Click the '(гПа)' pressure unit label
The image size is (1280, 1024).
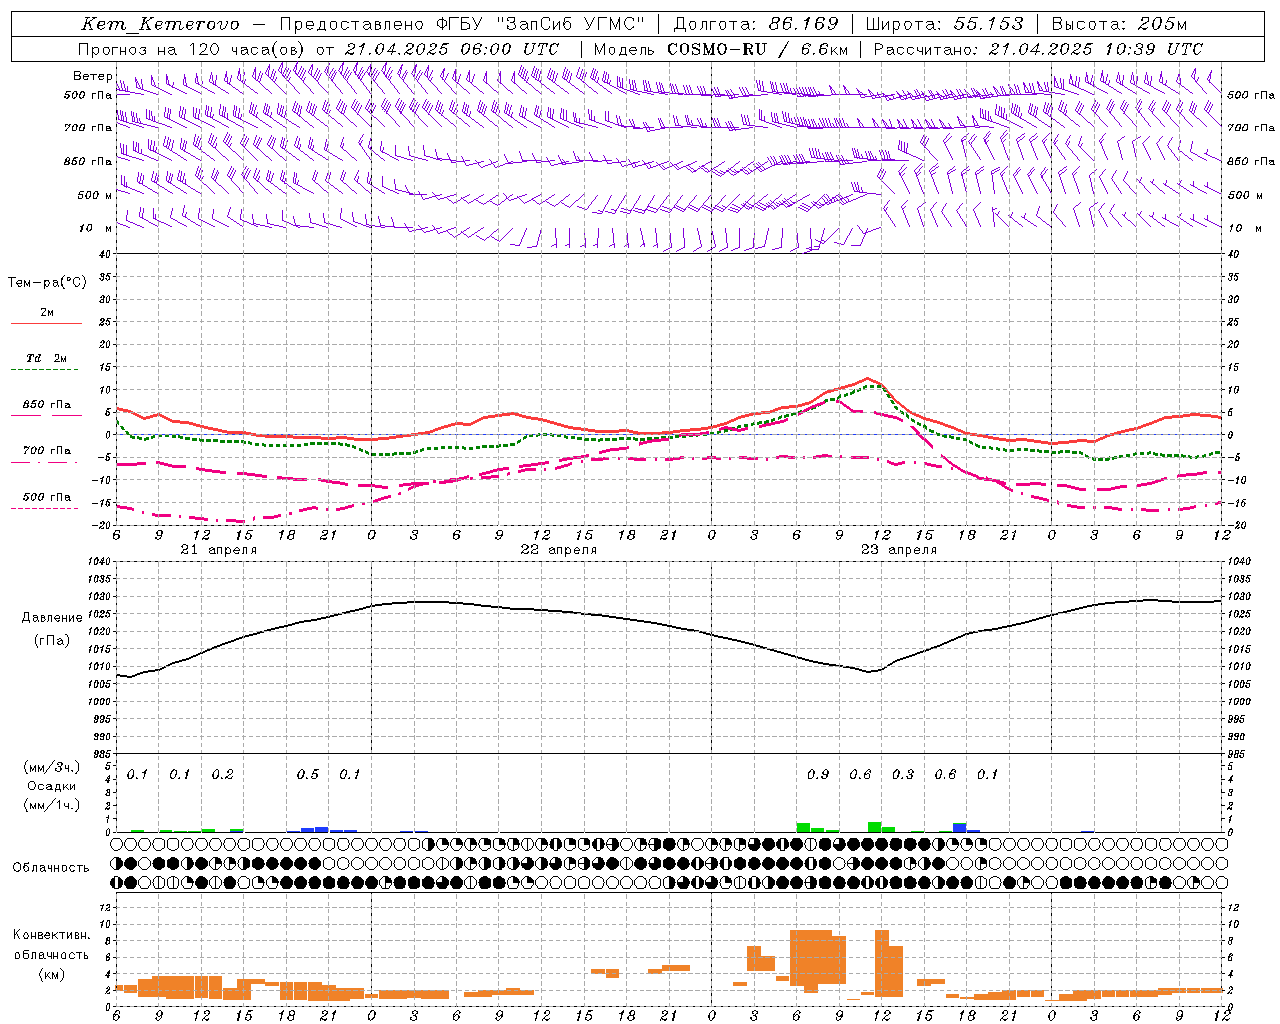tap(52, 641)
